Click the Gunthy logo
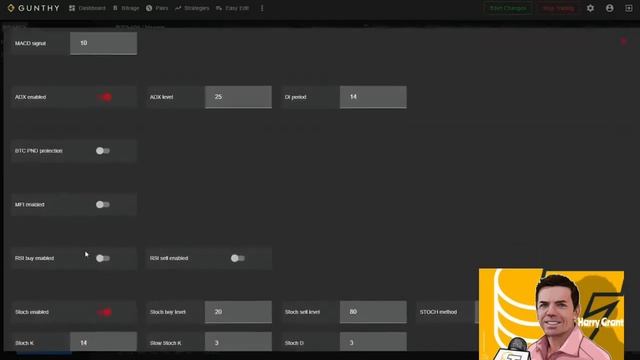The height and width of the screenshot is (360, 640). 33,8
